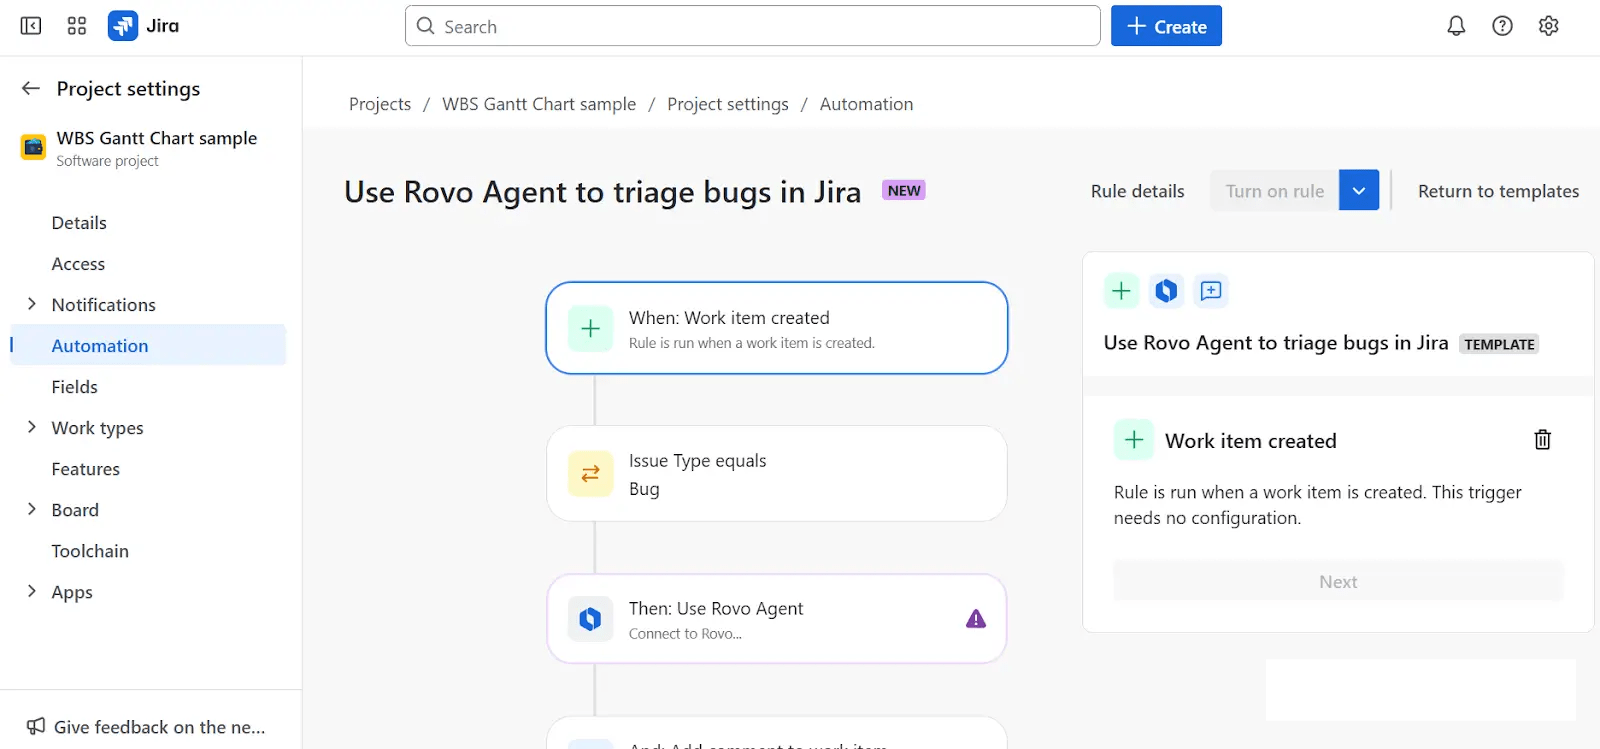Open Fields settings
Image resolution: width=1600 pixels, height=749 pixels.
(x=75, y=387)
